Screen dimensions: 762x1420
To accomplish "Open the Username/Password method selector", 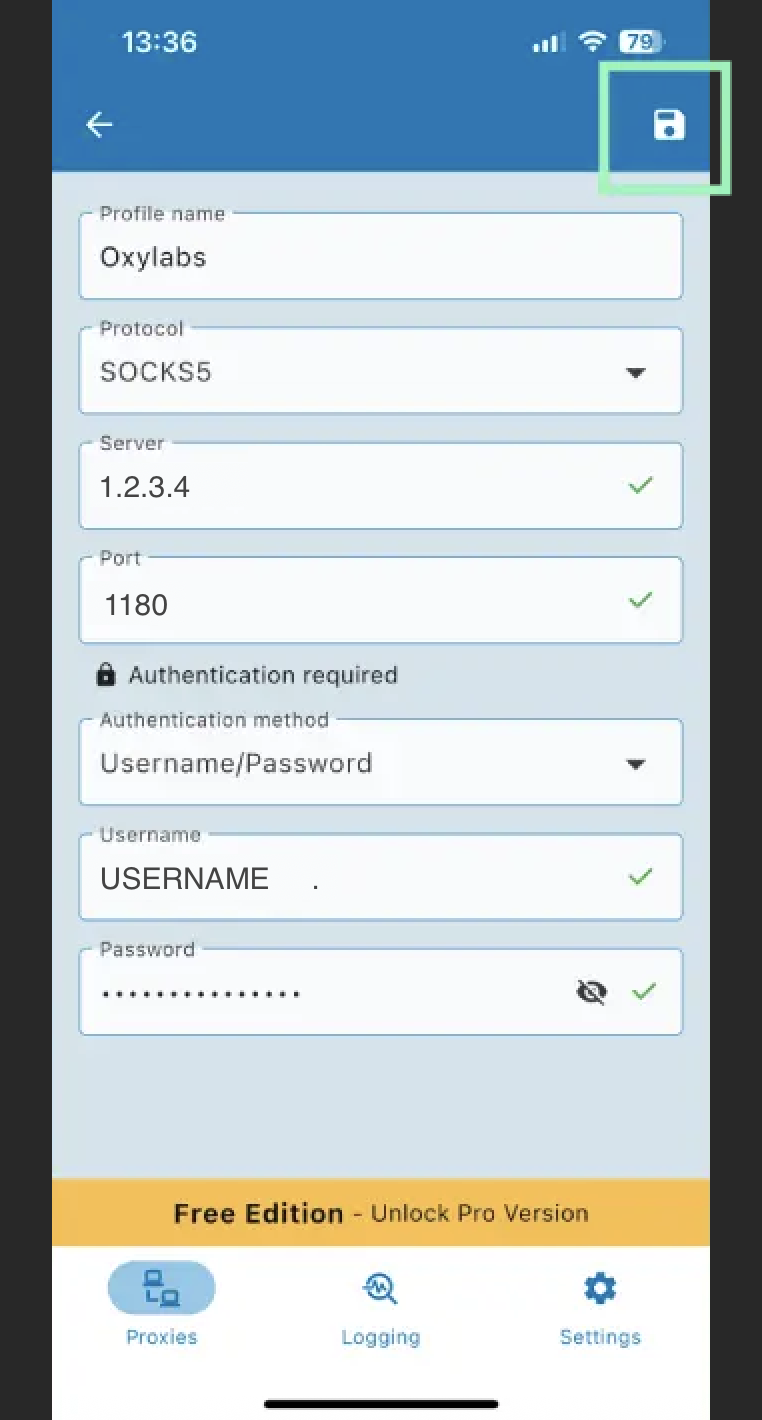I will (381, 762).
